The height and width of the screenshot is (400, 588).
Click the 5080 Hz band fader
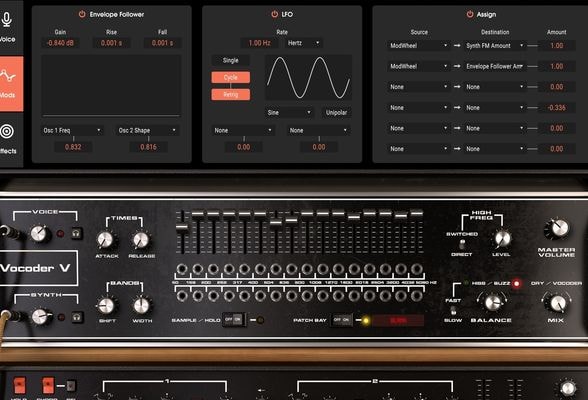point(416,213)
